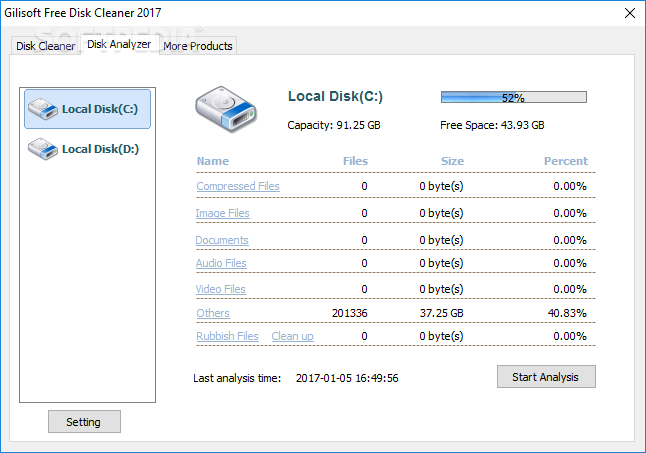Click the Files column header
The width and height of the screenshot is (646, 453).
coord(355,161)
